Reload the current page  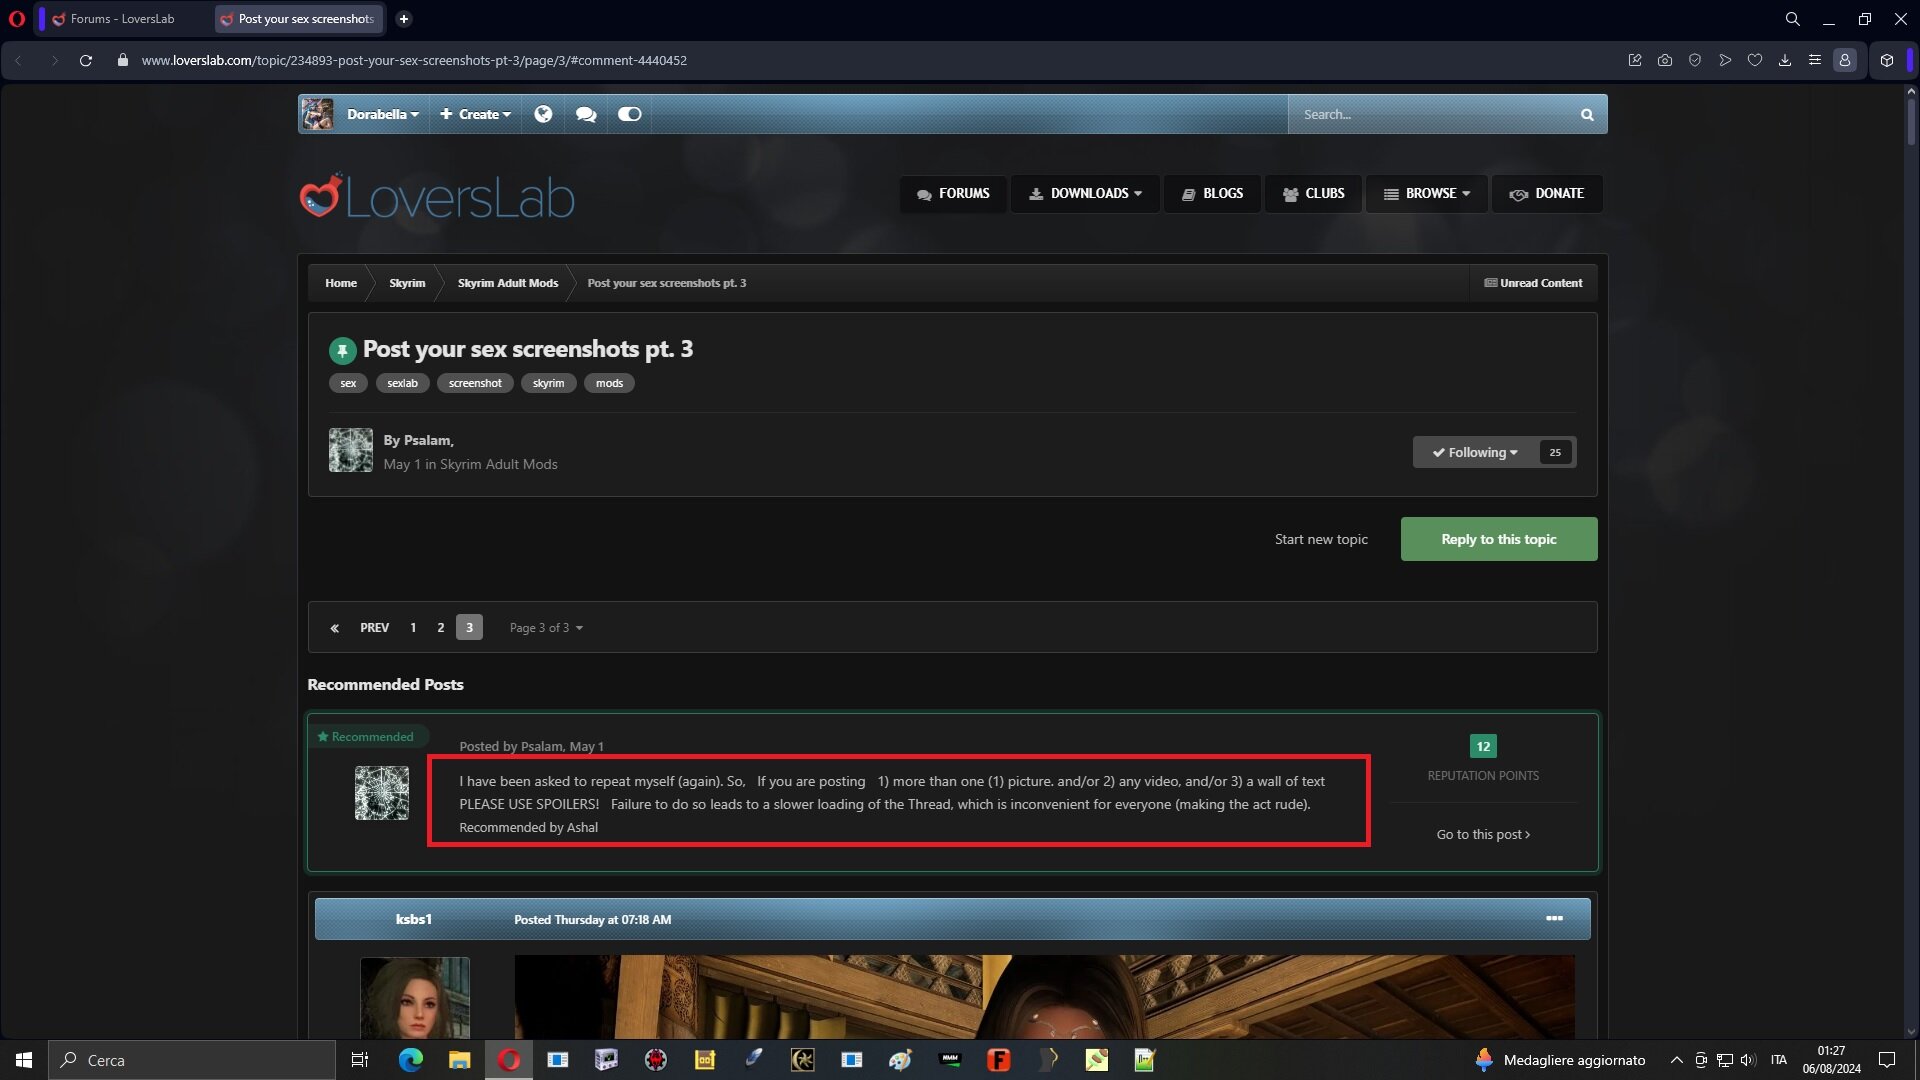click(x=86, y=61)
